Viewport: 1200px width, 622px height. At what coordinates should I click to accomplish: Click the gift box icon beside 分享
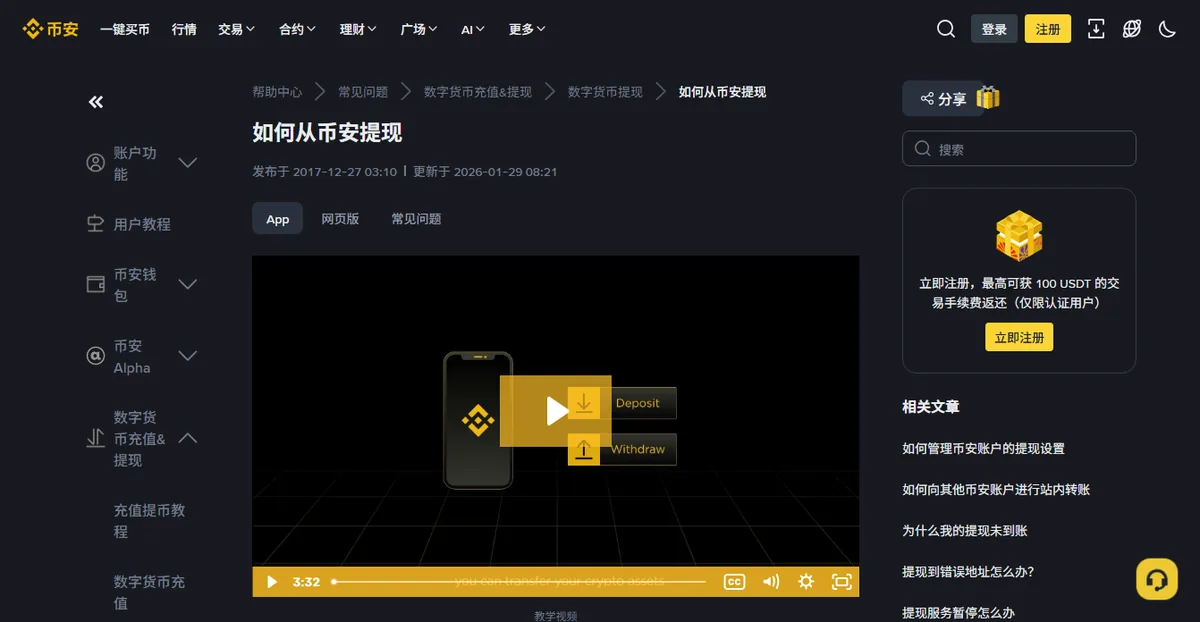[x=988, y=97]
